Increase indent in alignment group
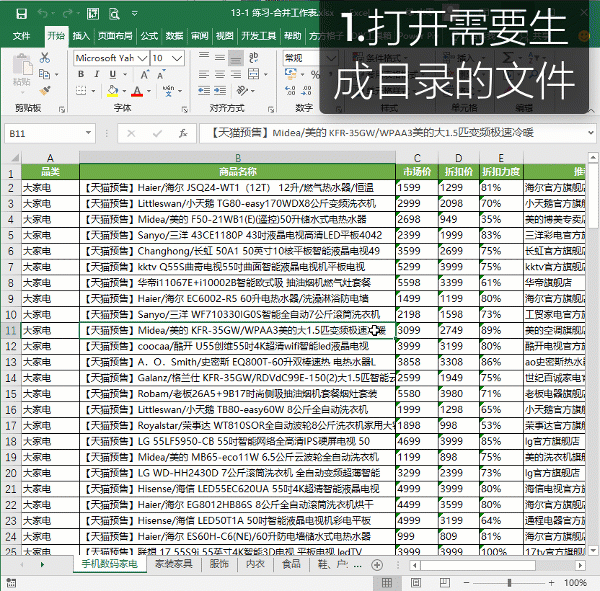 pyautogui.click(x=220, y=91)
